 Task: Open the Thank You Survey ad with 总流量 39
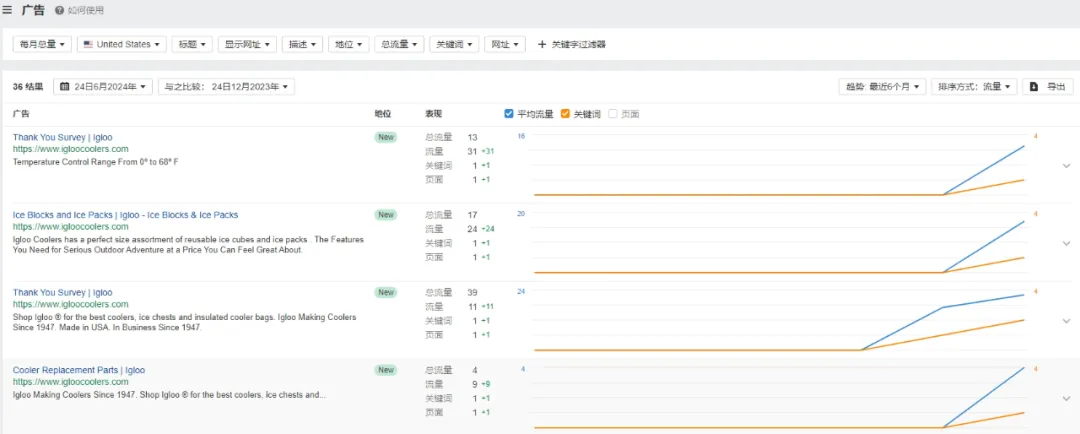coord(62,292)
